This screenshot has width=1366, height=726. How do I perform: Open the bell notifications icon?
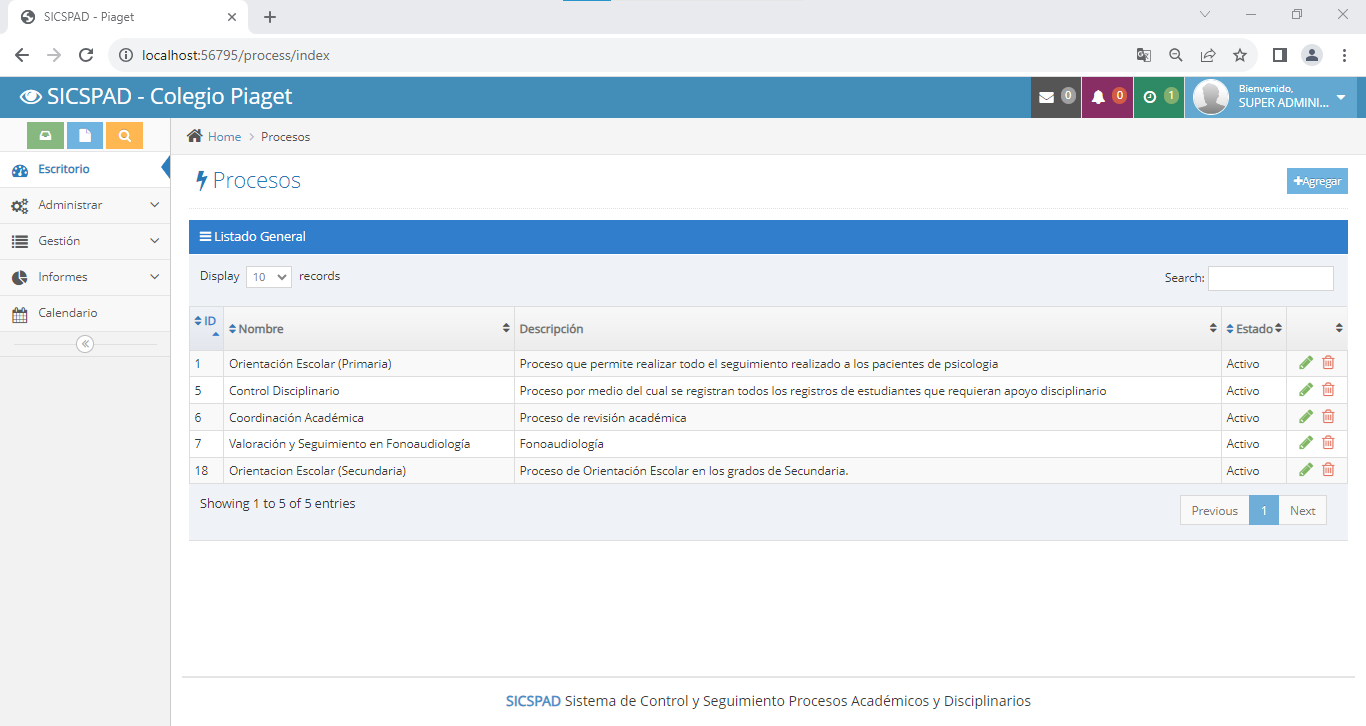pos(1098,97)
